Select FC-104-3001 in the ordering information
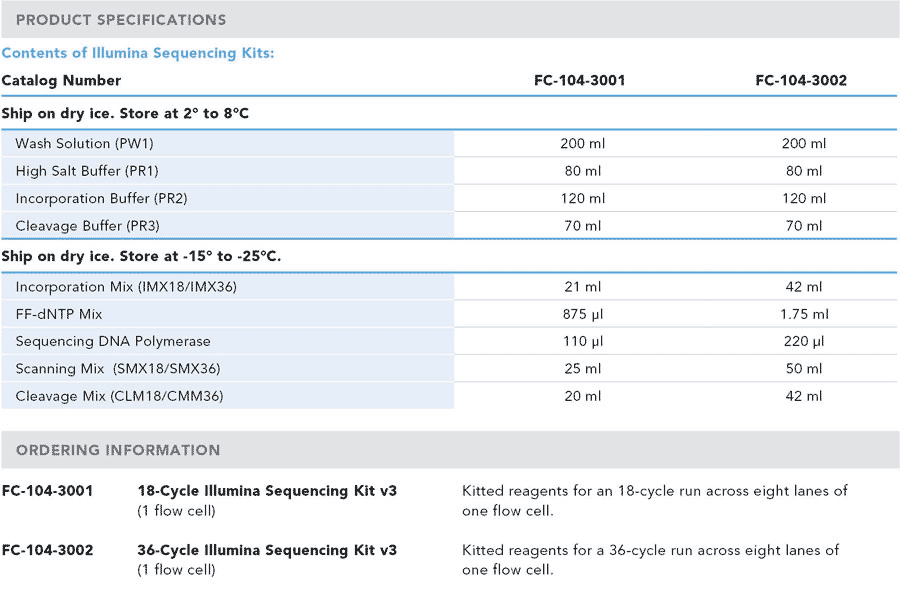This screenshot has height=600, width=900. click(47, 491)
